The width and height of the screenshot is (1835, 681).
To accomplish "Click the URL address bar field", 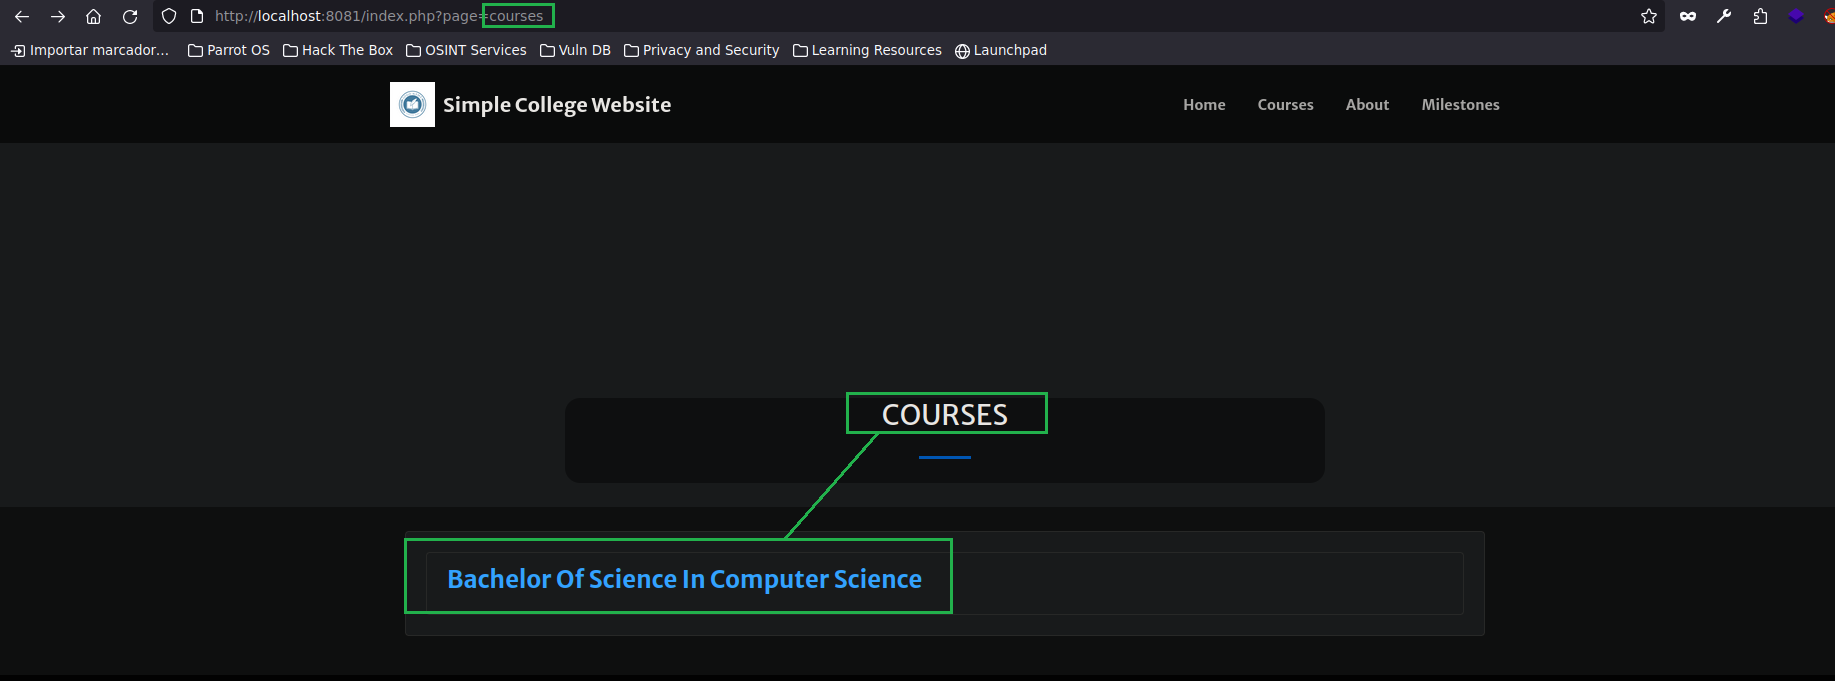I will (x=900, y=16).
